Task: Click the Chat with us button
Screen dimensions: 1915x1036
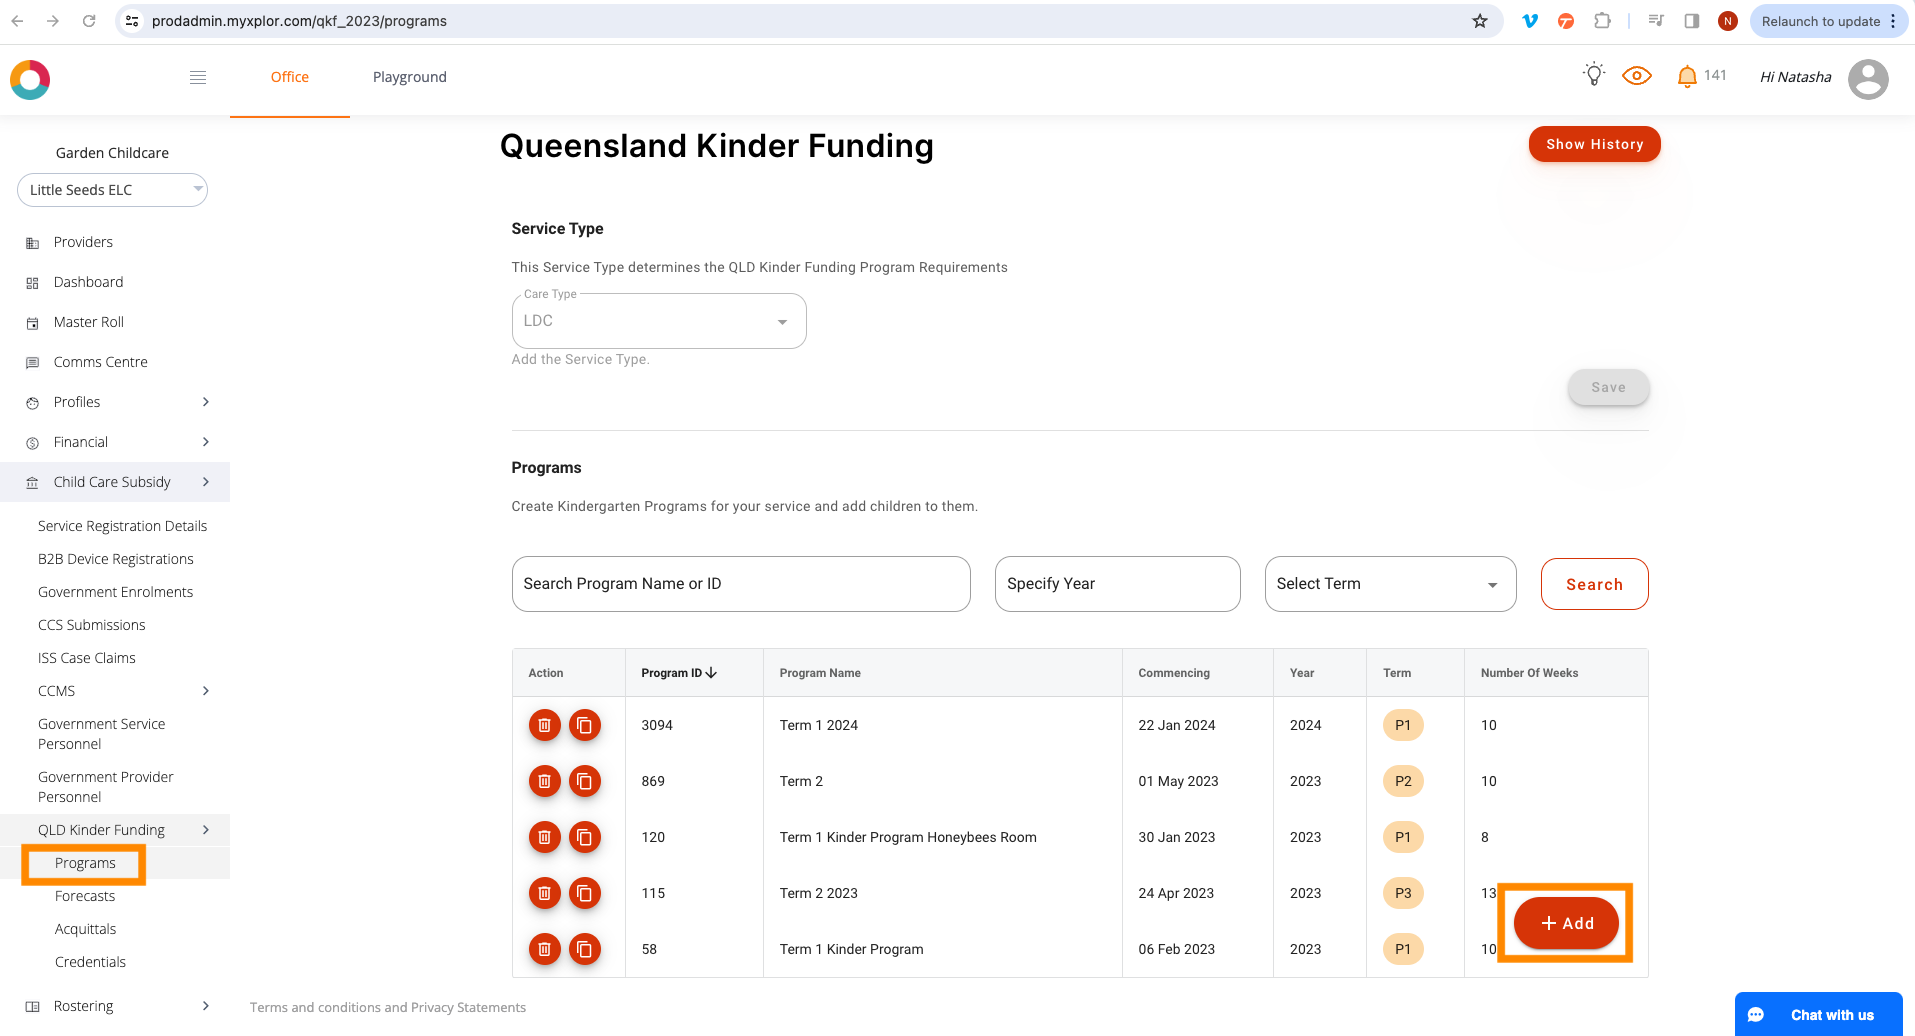Action: (1818, 1013)
